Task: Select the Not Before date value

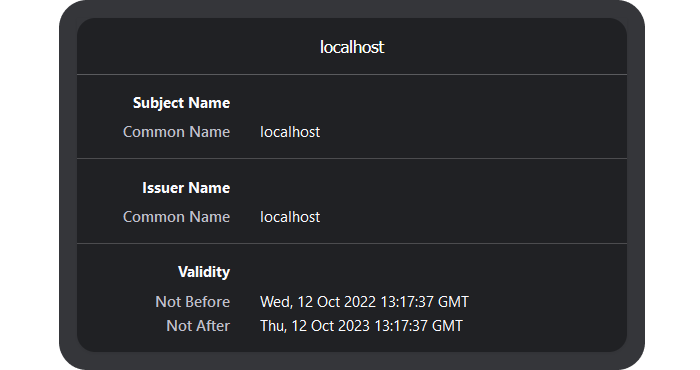Action: click(x=364, y=302)
